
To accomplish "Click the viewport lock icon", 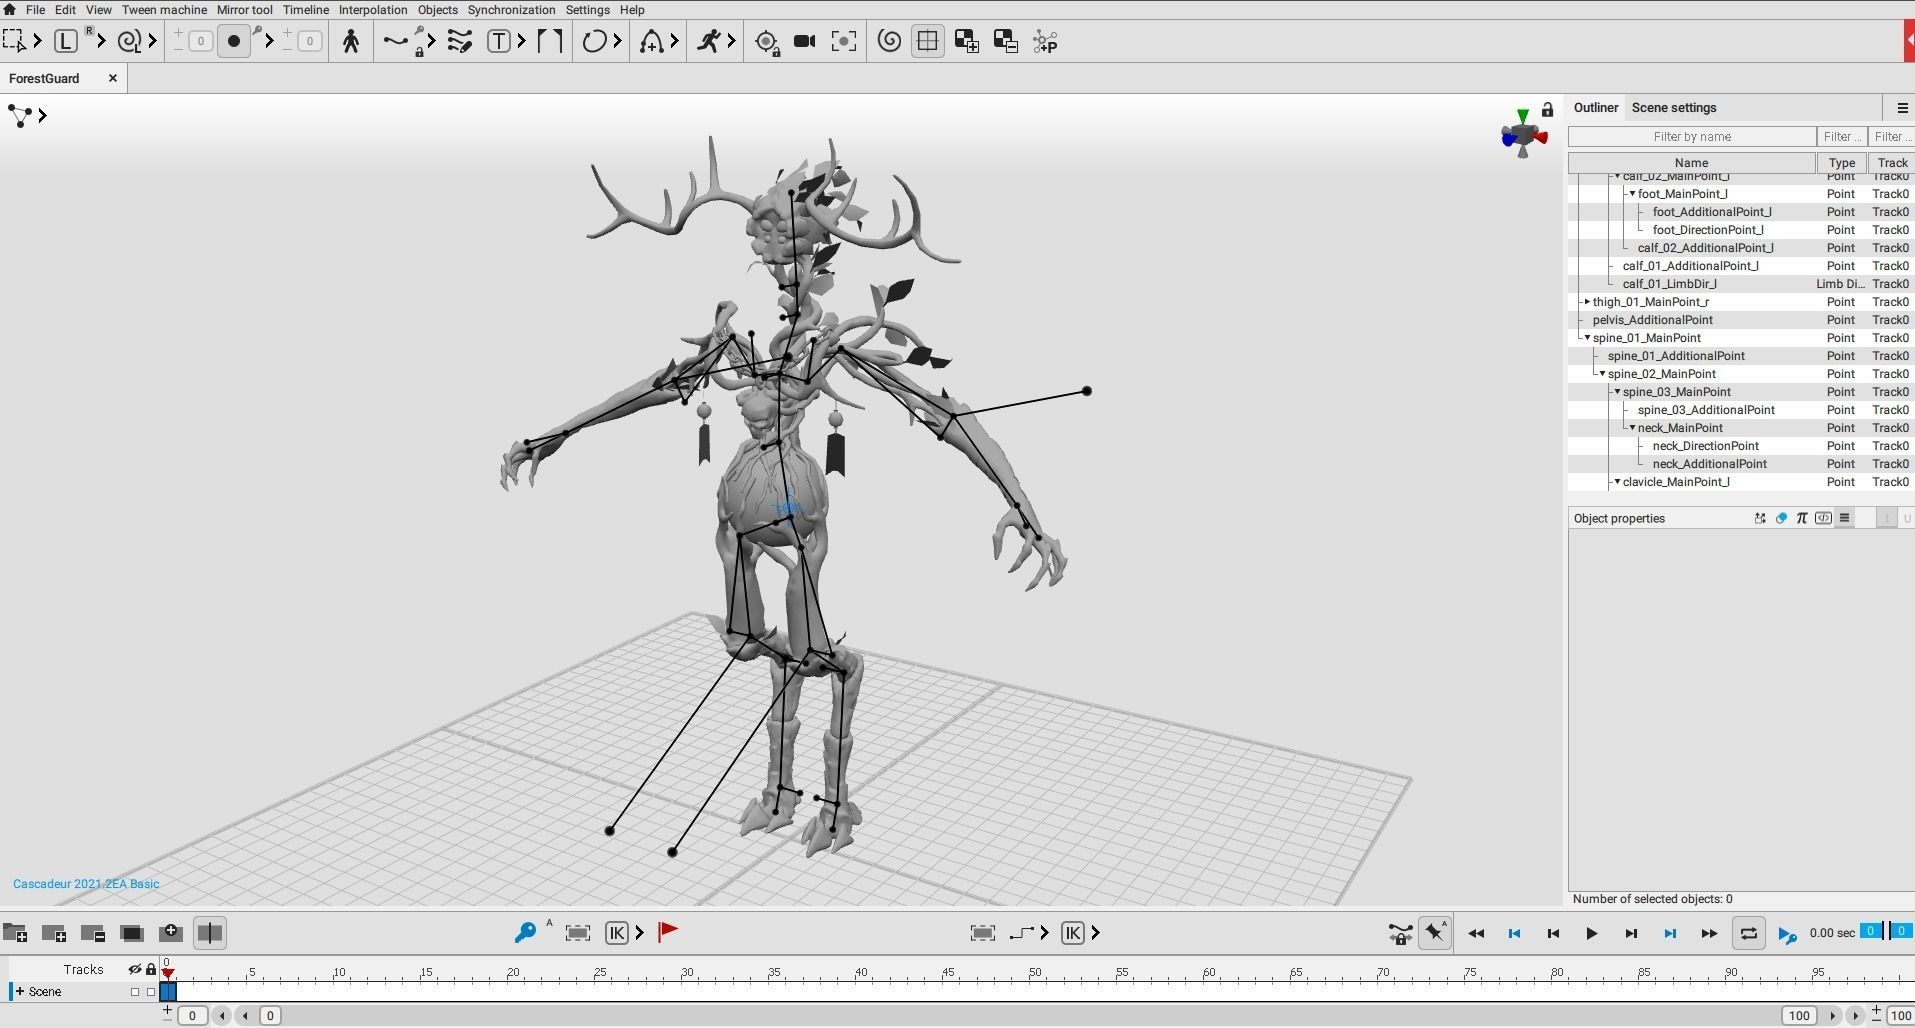I will click(1548, 109).
